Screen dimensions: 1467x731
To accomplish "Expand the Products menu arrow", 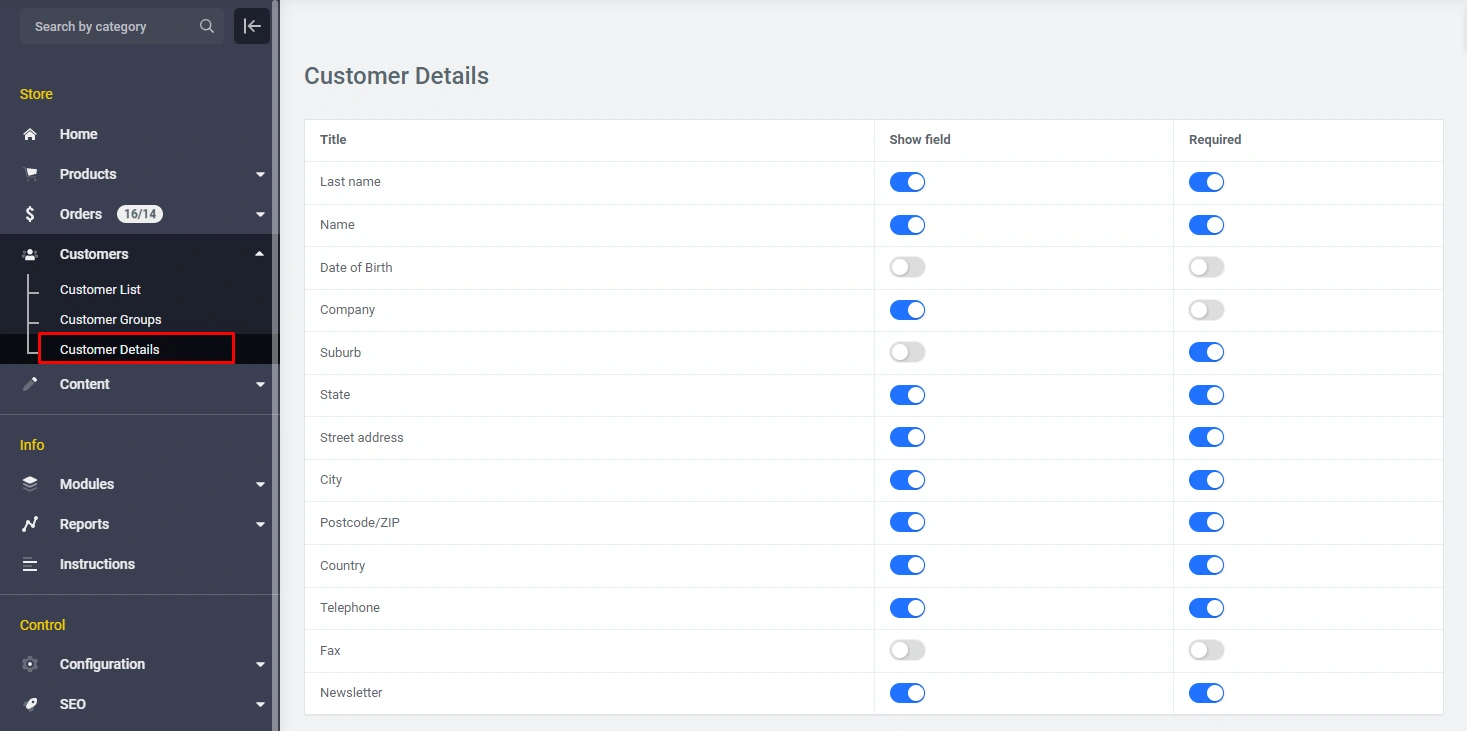I will point(260,175).
